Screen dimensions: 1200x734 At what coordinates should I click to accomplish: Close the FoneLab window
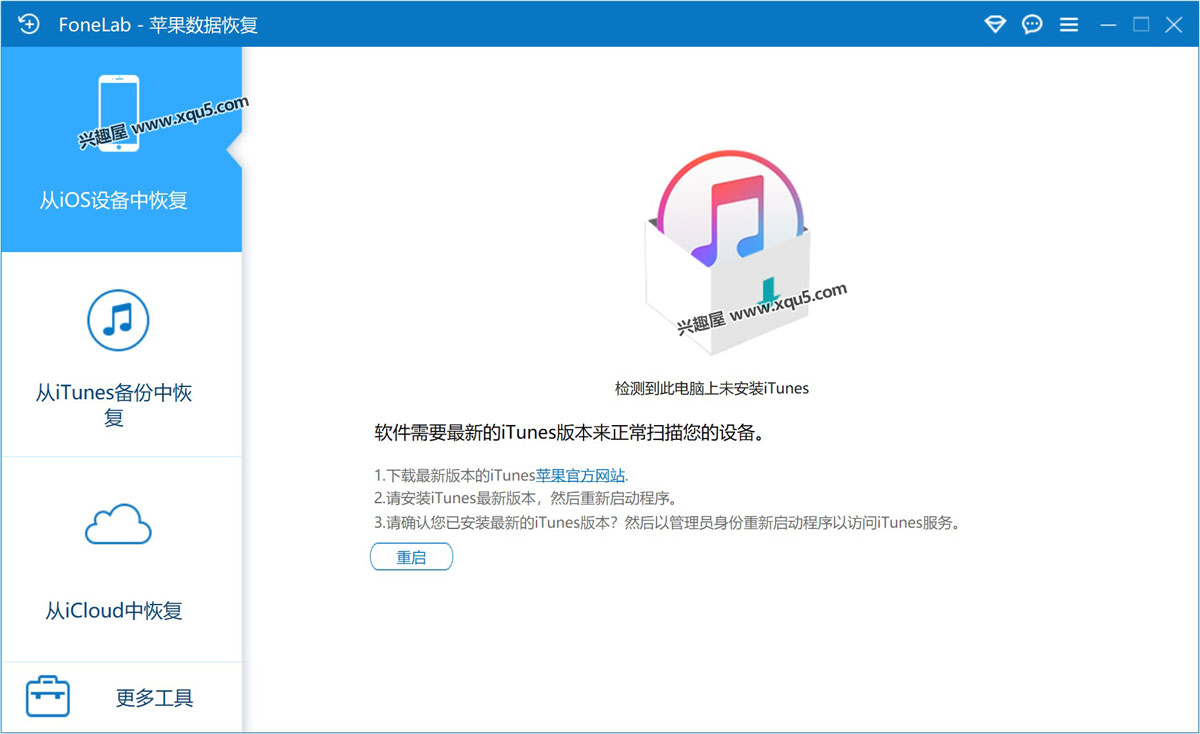point(1174,24)
